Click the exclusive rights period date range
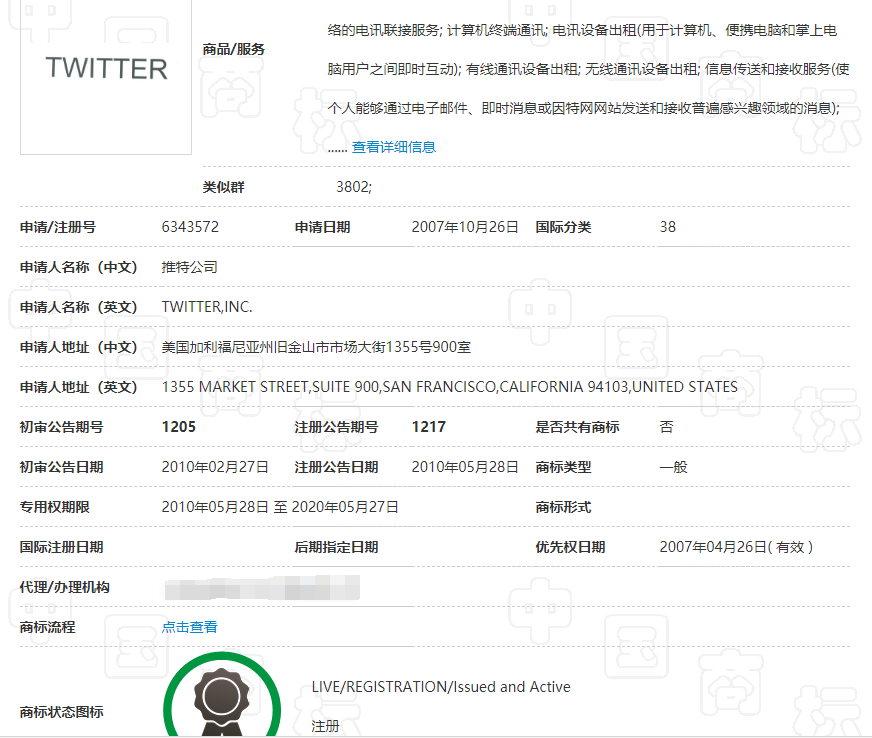Viewport: 872px width, 738px height. click(280, 507)
